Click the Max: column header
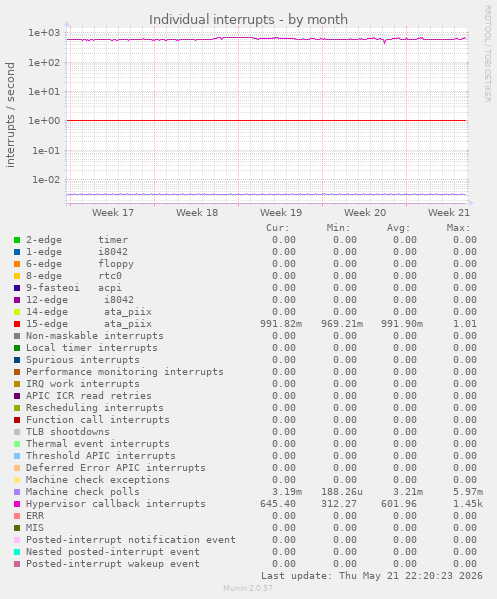 coord(458,228)
